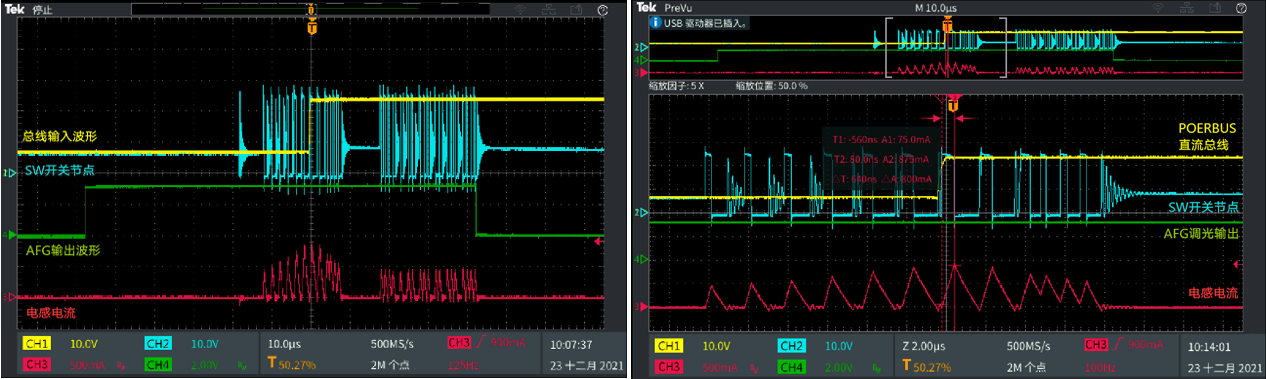Viewport: 1266px width, 379px height.
Task: Select channel 3 ground marker on right scope
Action: point(642,308)
